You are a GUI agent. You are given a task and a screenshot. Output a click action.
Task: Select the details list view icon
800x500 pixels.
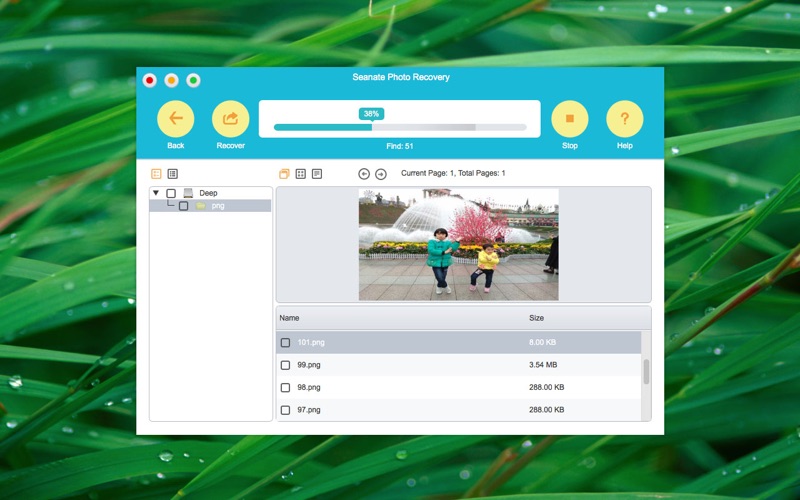[317, 174]
